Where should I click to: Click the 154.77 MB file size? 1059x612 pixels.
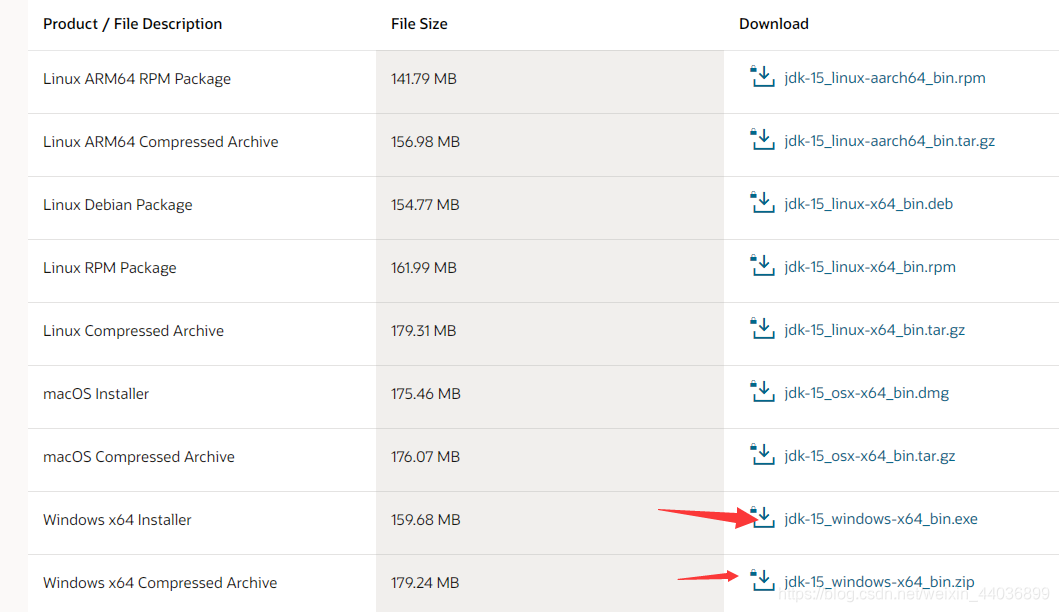click(425, 205)
